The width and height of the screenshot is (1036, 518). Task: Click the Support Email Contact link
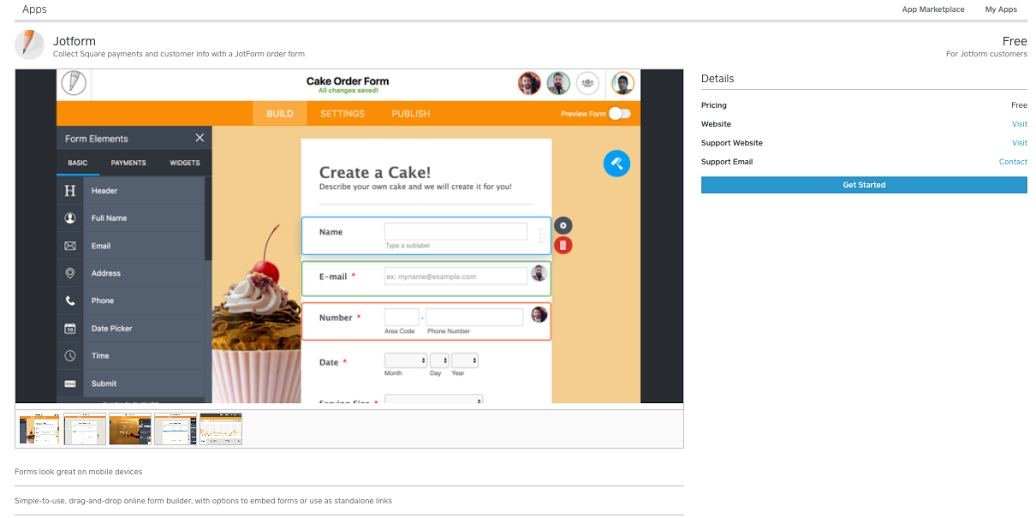(x=1013, y=162)
